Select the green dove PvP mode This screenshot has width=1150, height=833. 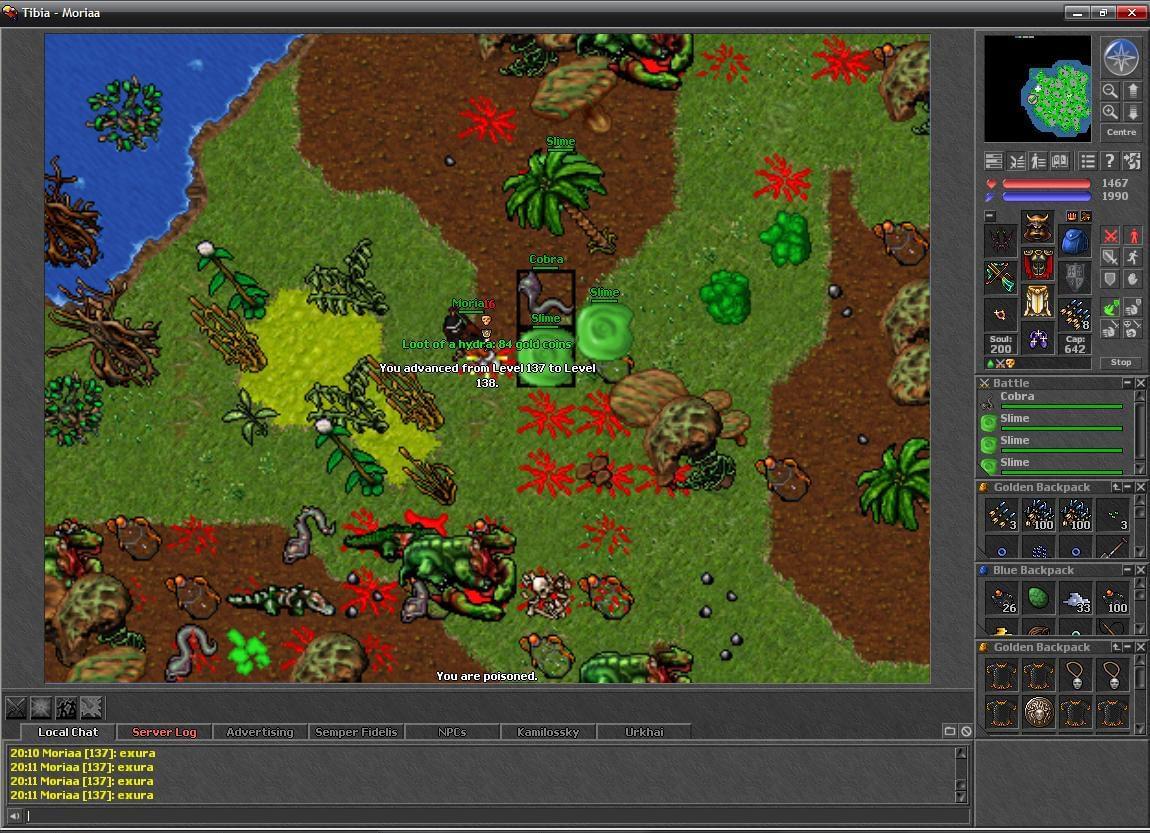tap(1111, 307)
